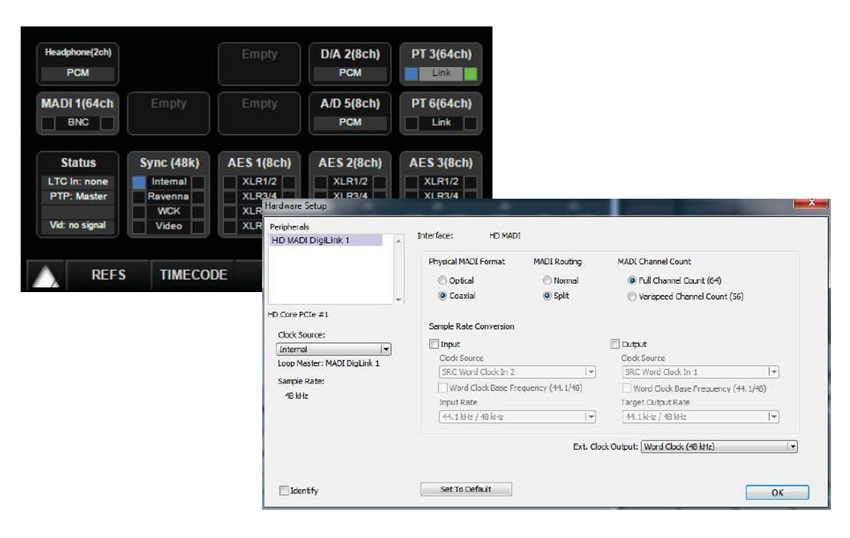Choose Ravenna as sync source
The height and width of the screenshot is (538, 850).
[169, 196]
